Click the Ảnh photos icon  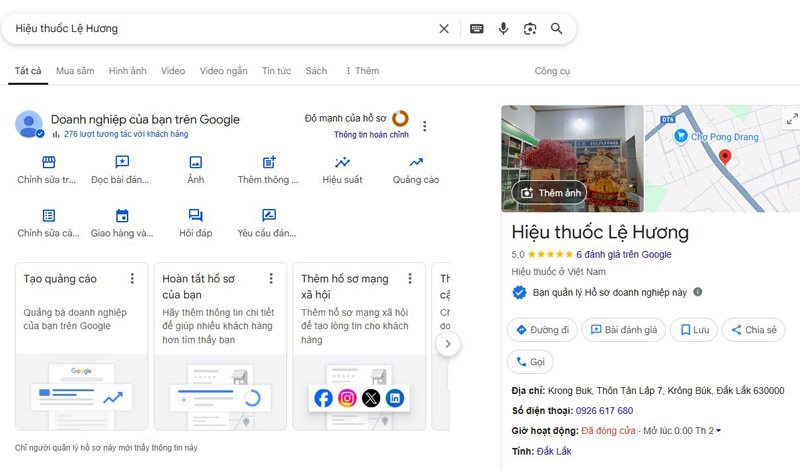[195, 163]
